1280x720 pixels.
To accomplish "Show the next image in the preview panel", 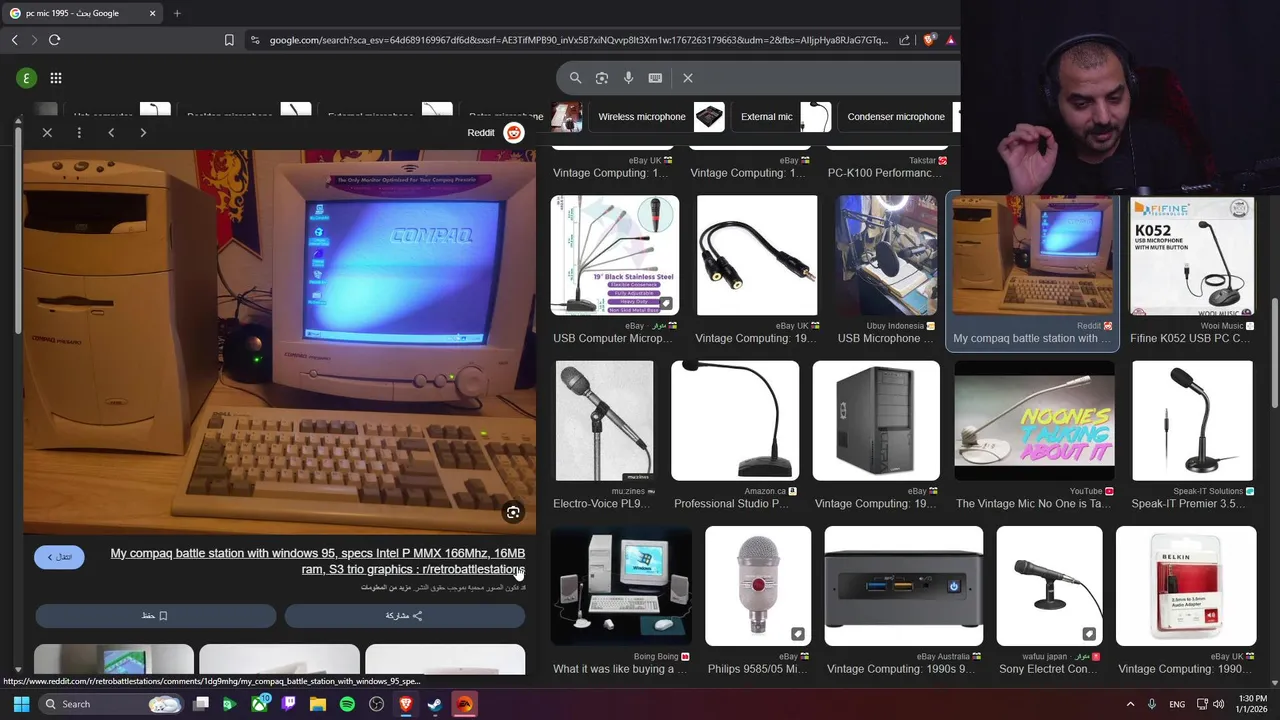I will point(143,133).
